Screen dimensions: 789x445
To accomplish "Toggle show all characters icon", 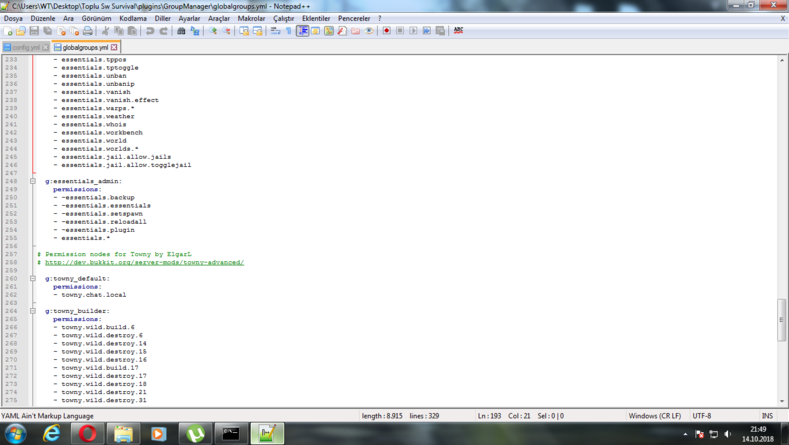I will 289,31.
